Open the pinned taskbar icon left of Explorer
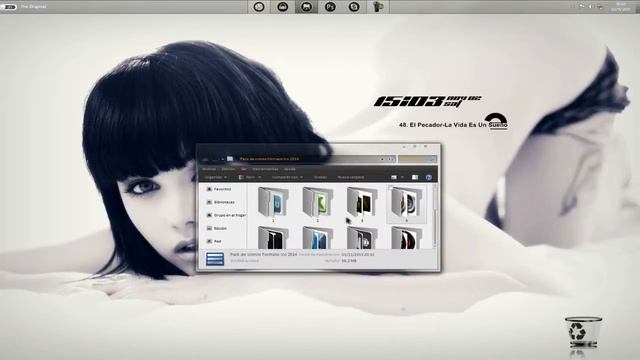 point(282,7)
